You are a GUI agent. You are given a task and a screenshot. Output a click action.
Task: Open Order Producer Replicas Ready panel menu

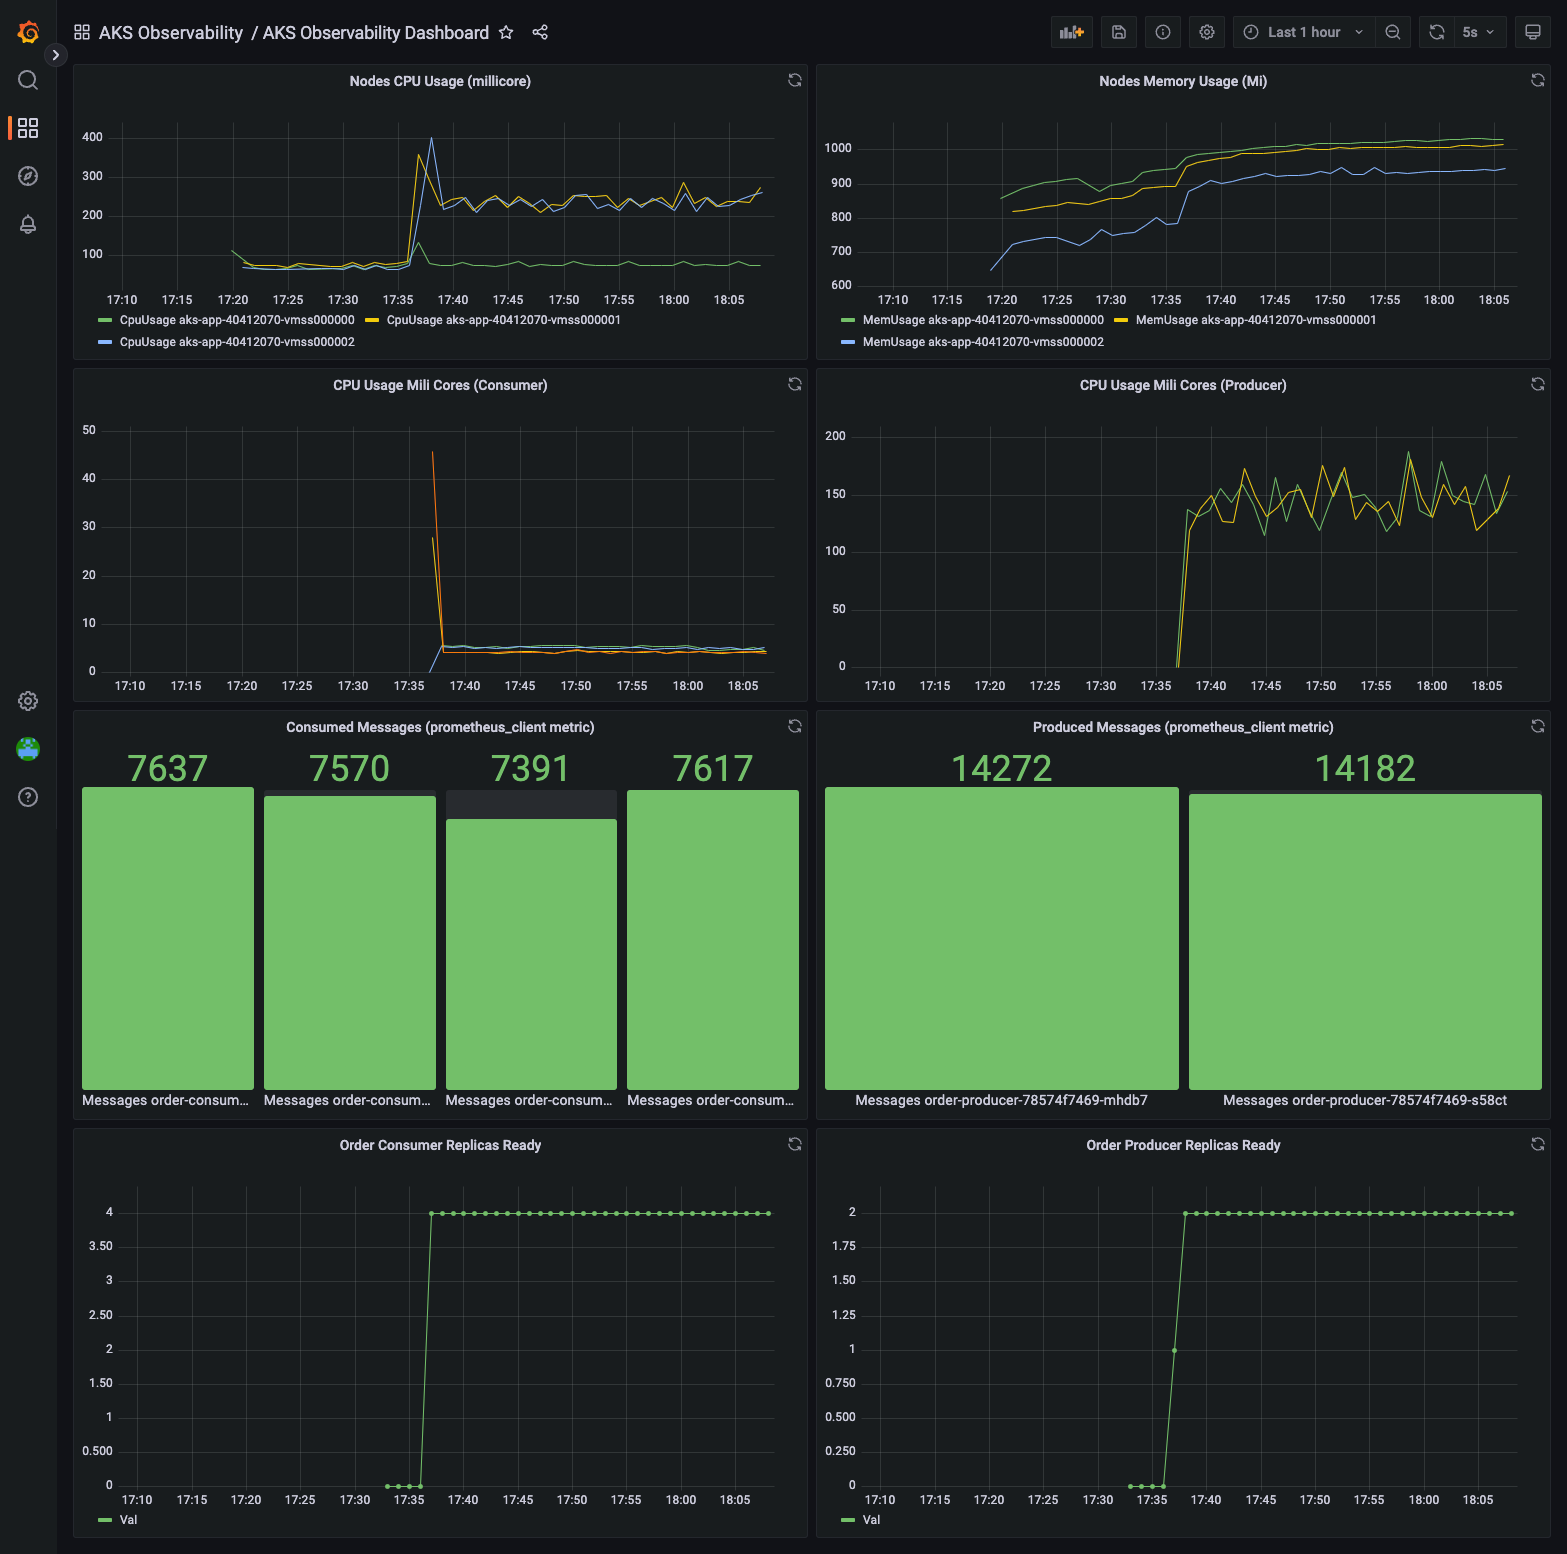[x=1183, y=1145]
